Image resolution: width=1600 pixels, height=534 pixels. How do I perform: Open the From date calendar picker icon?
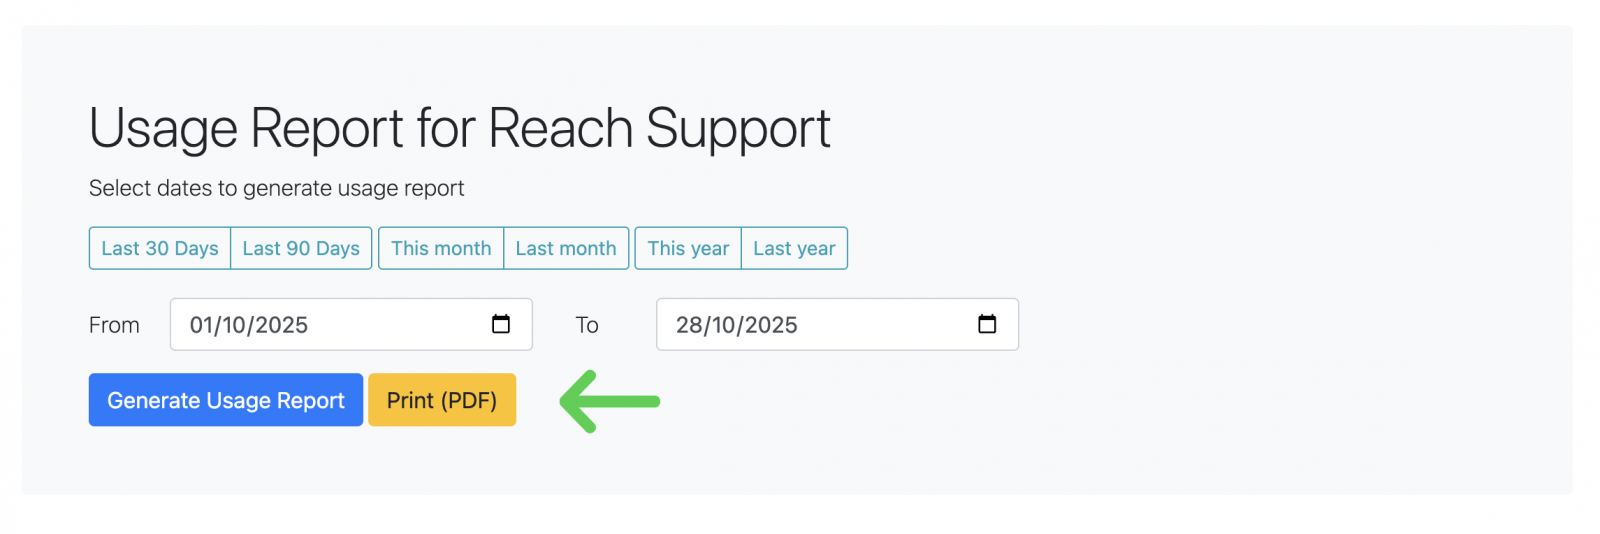[x=501, y=324]
